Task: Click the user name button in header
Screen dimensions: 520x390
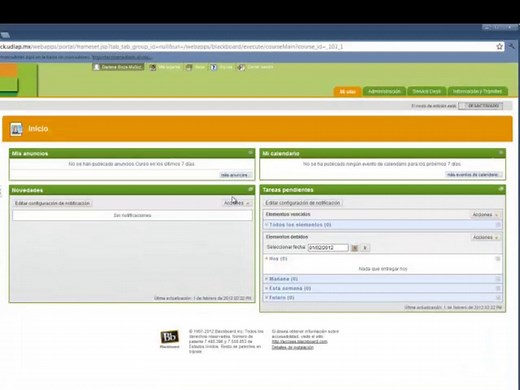Action: pyautogui.click(x=118, y=67)
